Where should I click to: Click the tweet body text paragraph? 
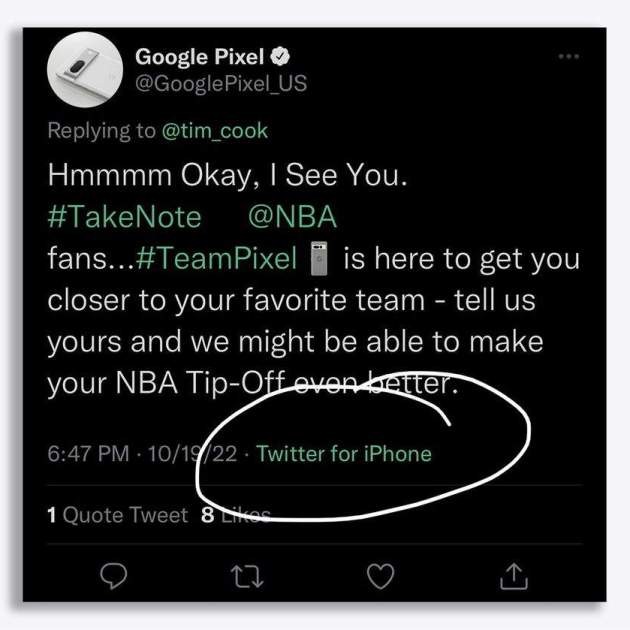[314, 279]
